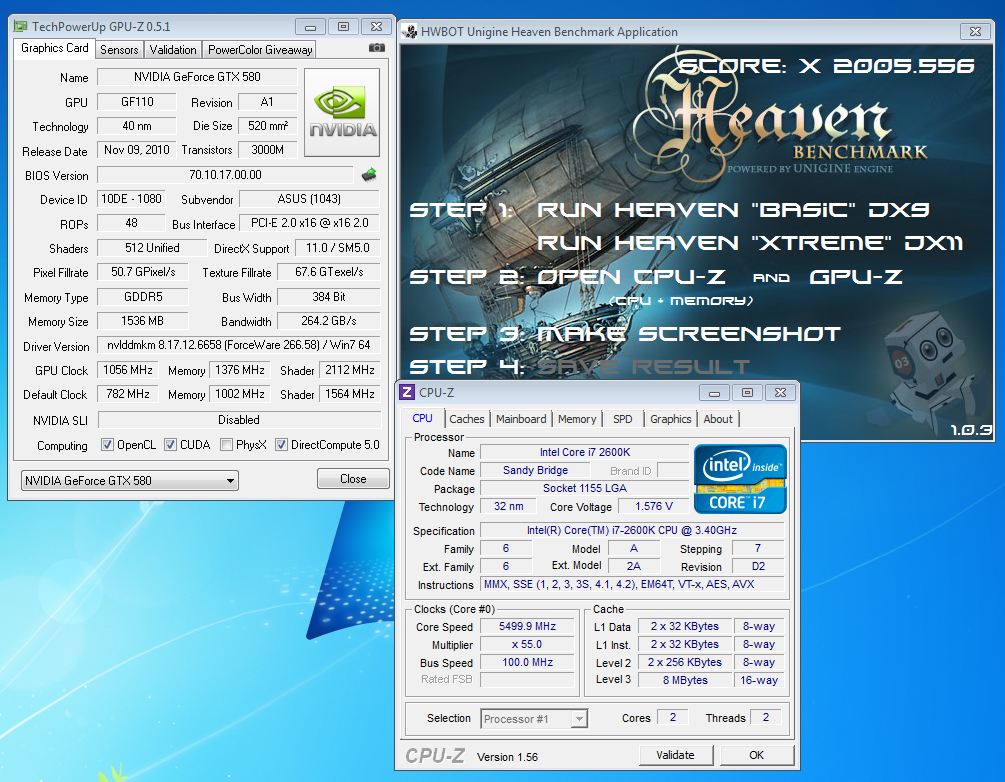Click the Close button in GPU-Z
Screen dimensions: 1005x782
coord(353,479)
